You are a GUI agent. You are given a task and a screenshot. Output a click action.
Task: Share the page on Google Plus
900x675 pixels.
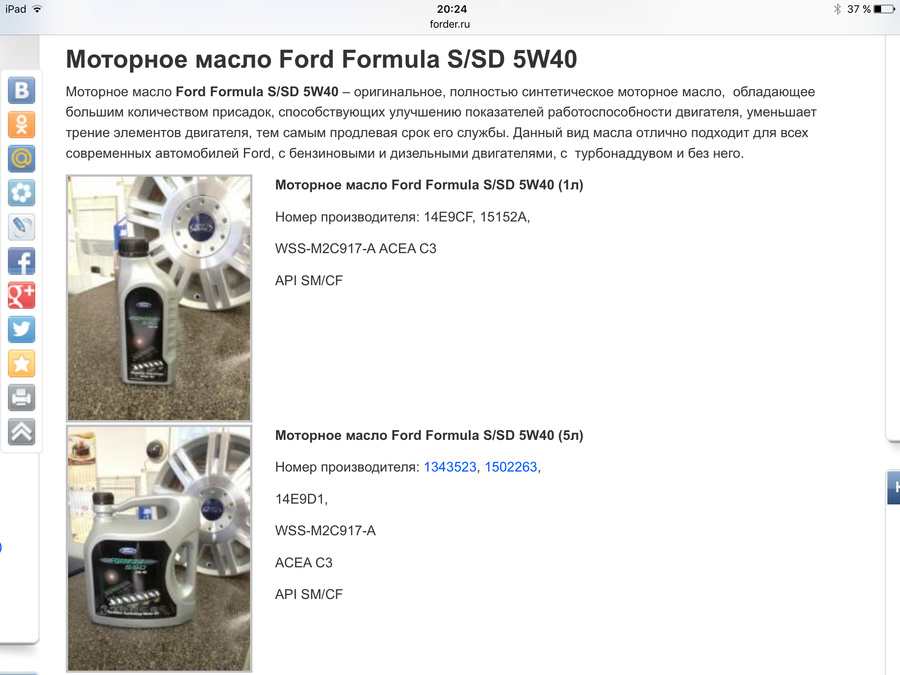(21, 296)
